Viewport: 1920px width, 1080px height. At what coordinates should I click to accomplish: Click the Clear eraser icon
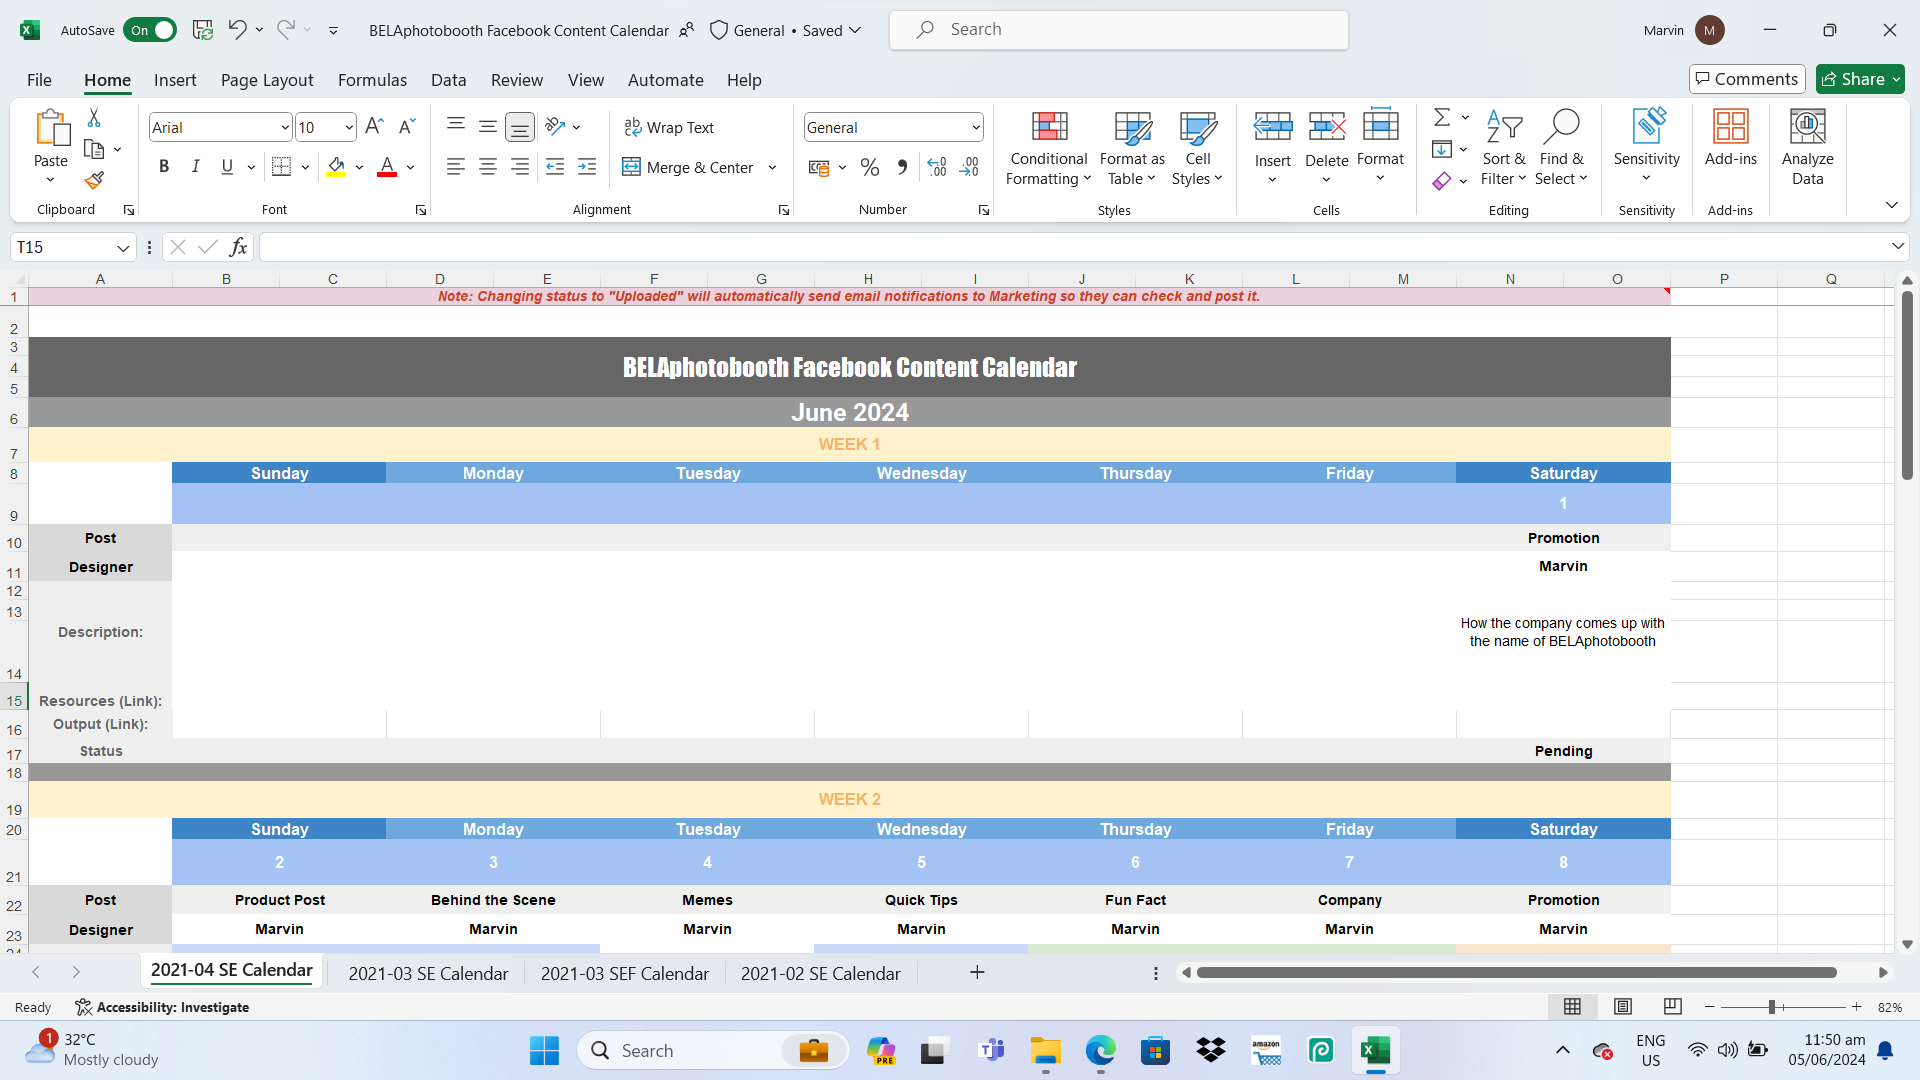[x=1442, y=181]
